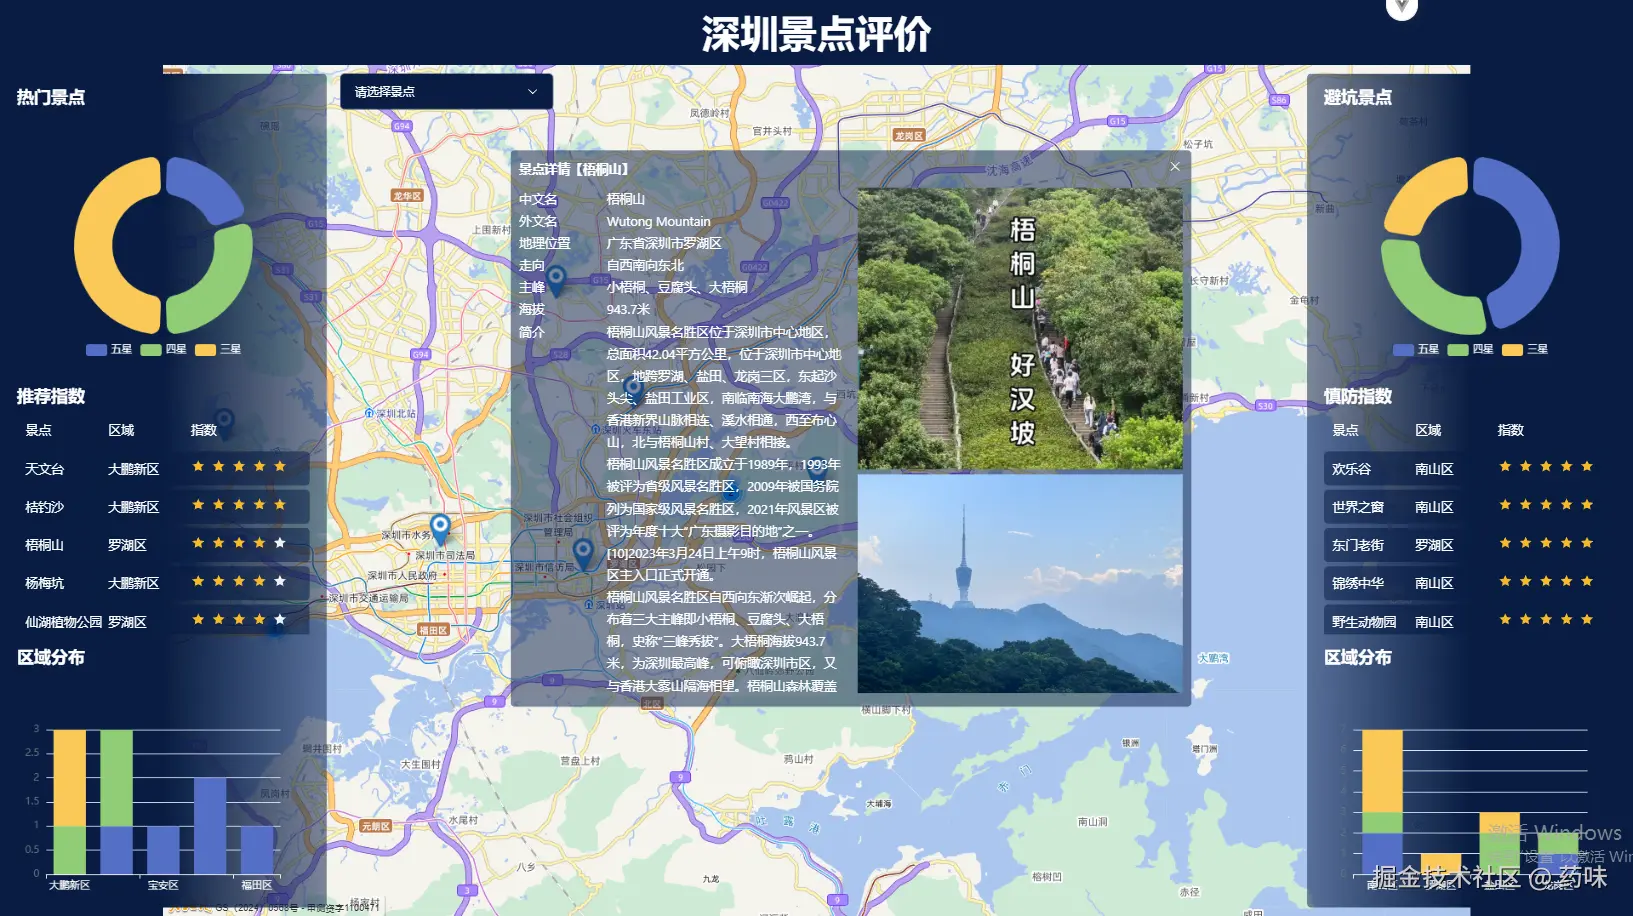Open the 请选择景点 dropdown selector
Image resolution: width=1633 pixels, height=916 pixels.
coord(445,91)
